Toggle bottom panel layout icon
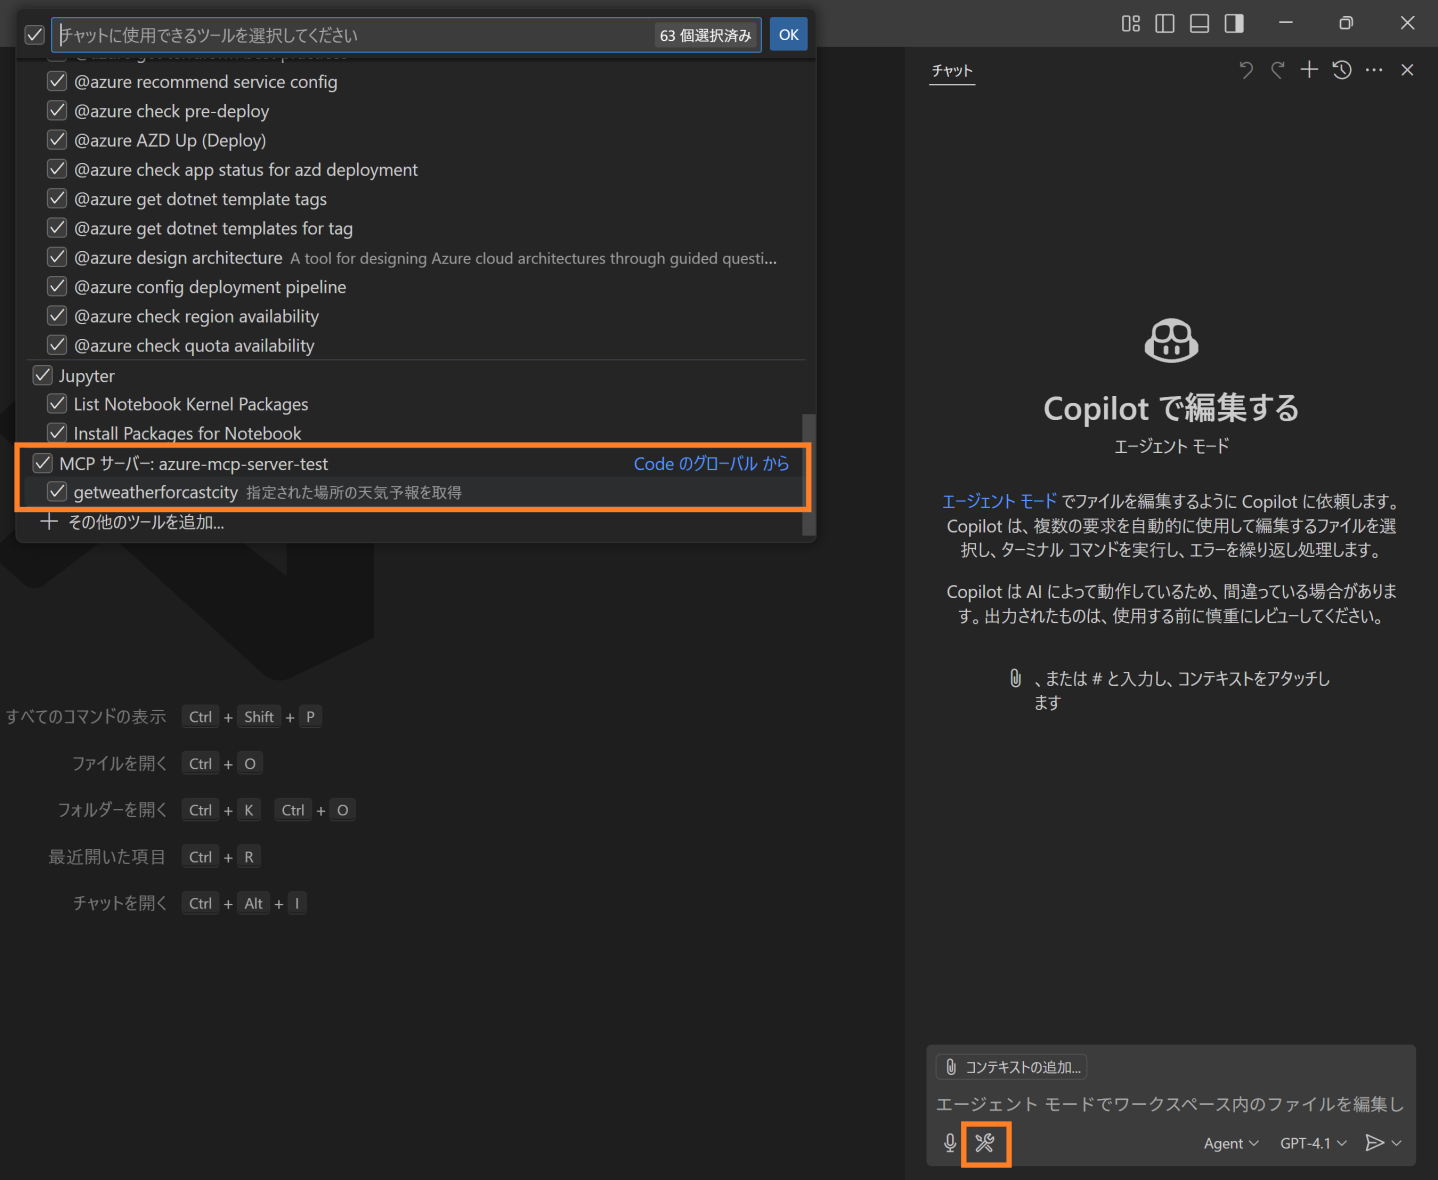1438x1180 pixels. pos(1199,23)
